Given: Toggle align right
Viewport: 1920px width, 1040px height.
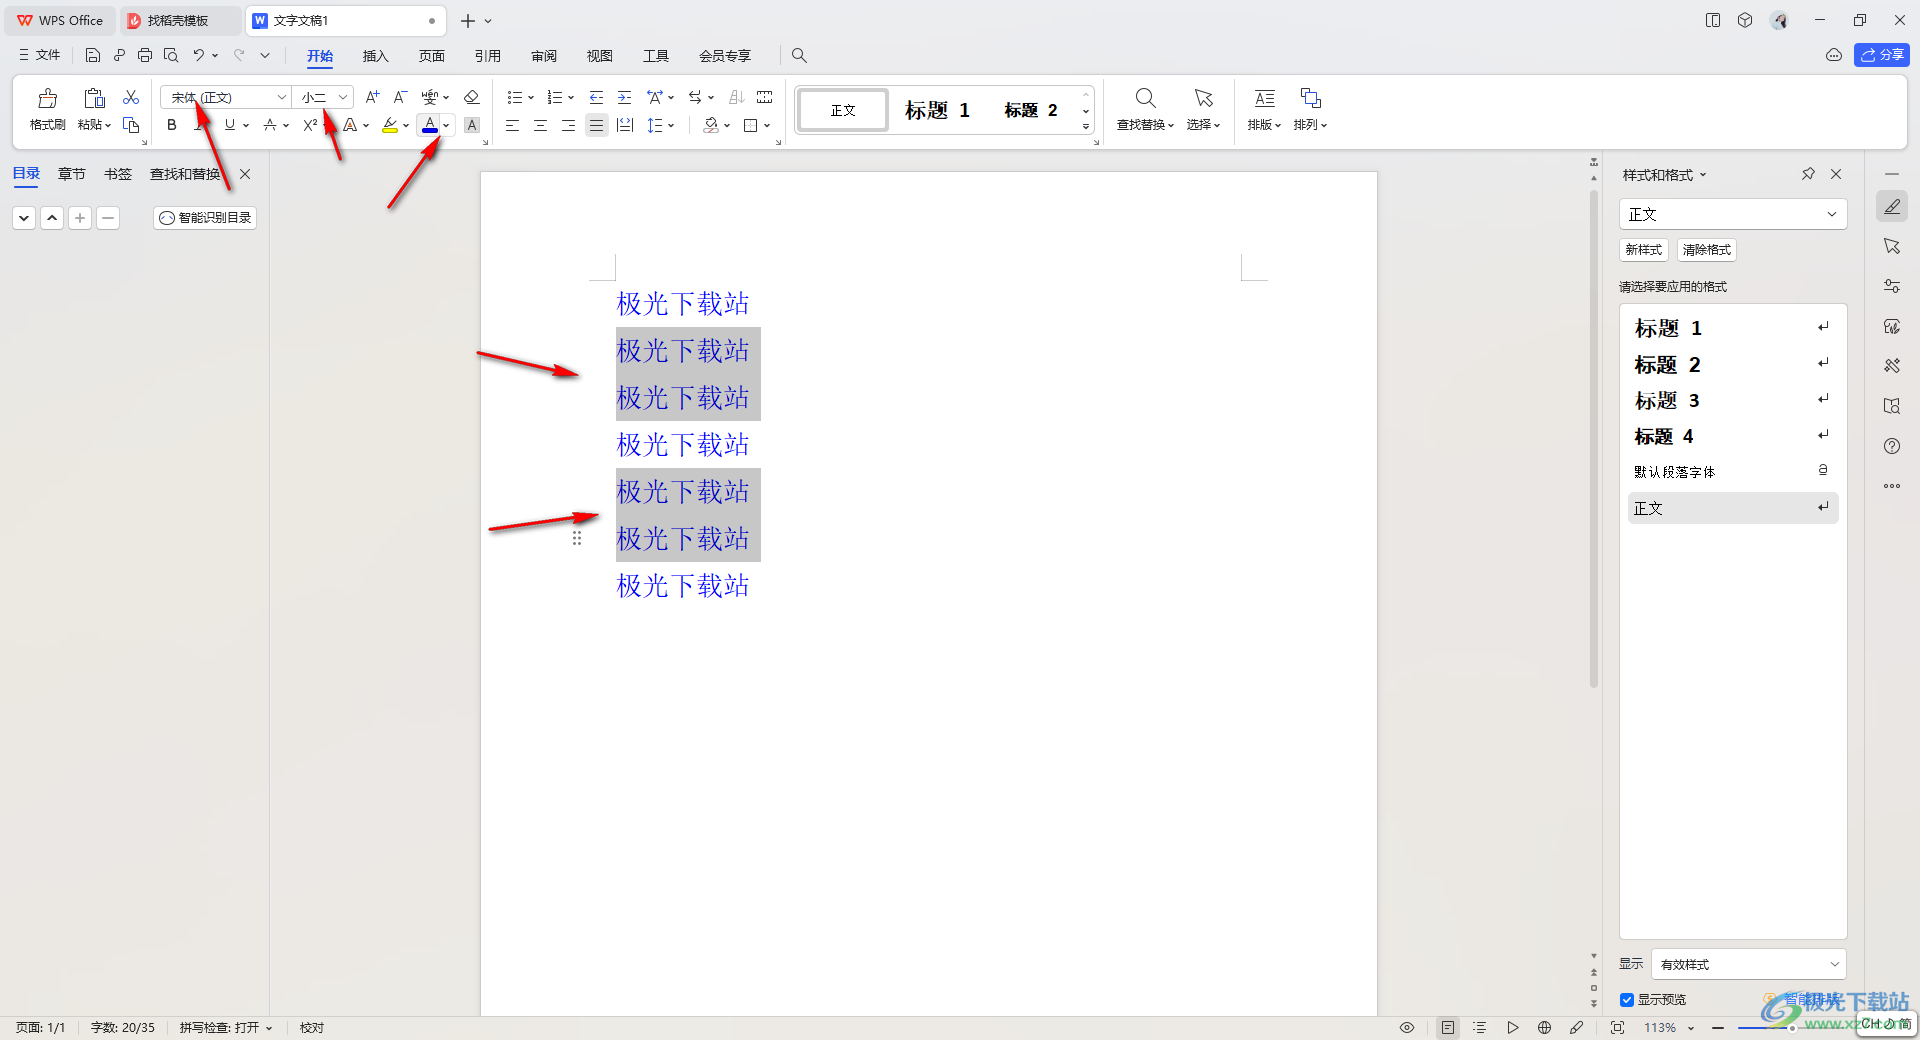Looking at the screenshot, I should pyautogui.click(x=568, y=125).
